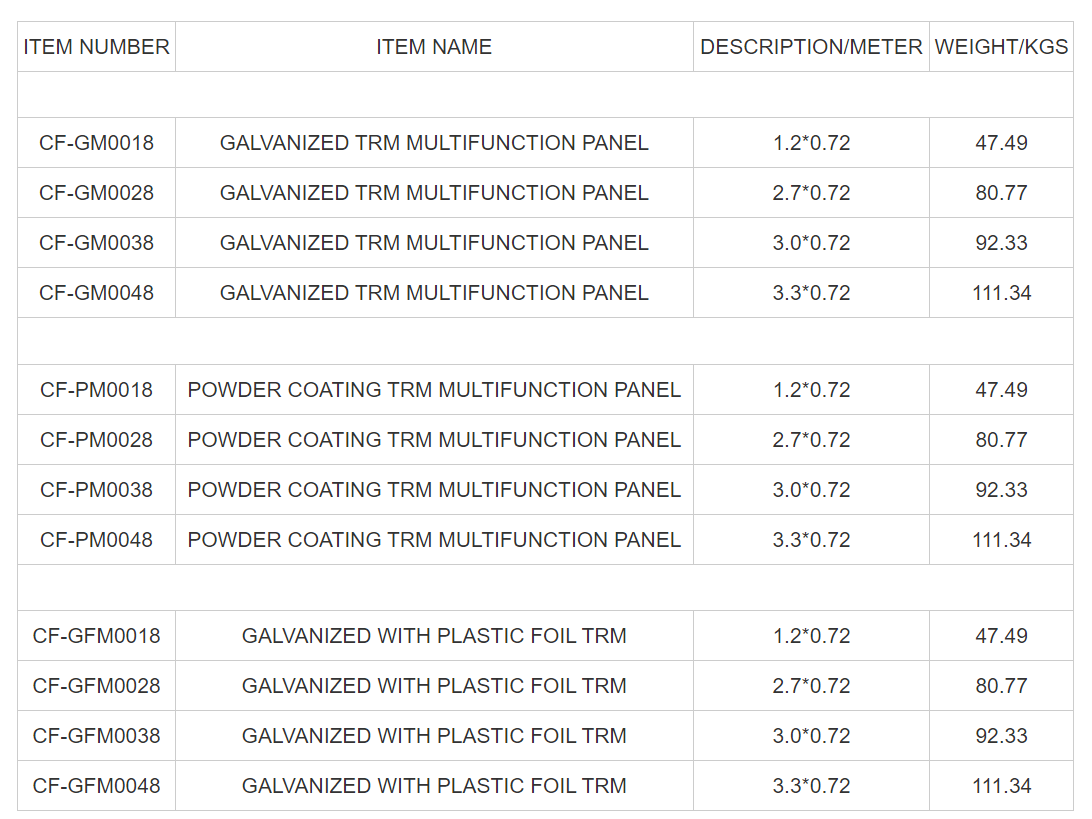Click item number CF-GFM0018
The width and height of the screenshot is (1092, 819).
[x=97, y=636]
